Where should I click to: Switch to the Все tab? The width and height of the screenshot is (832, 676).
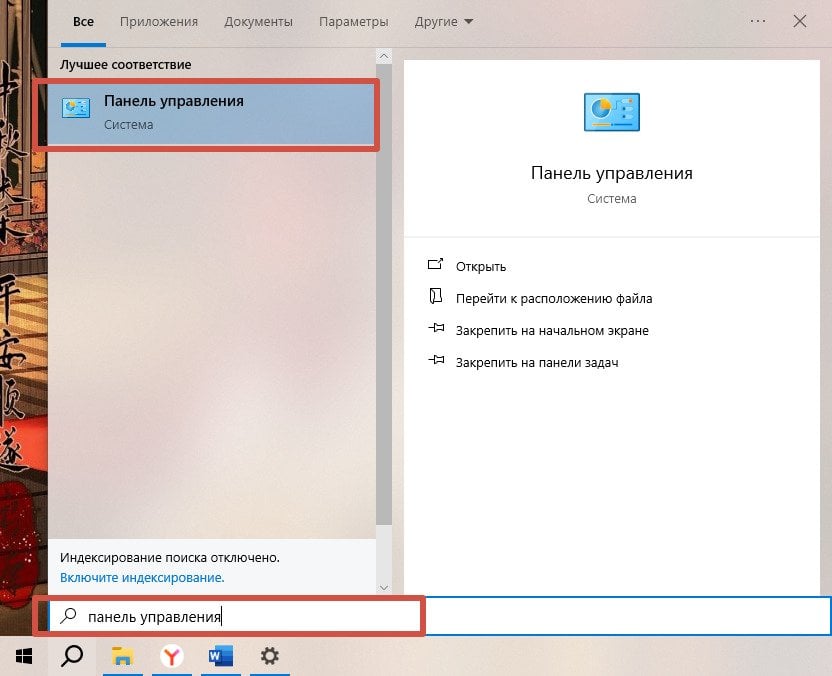point(83,22)
